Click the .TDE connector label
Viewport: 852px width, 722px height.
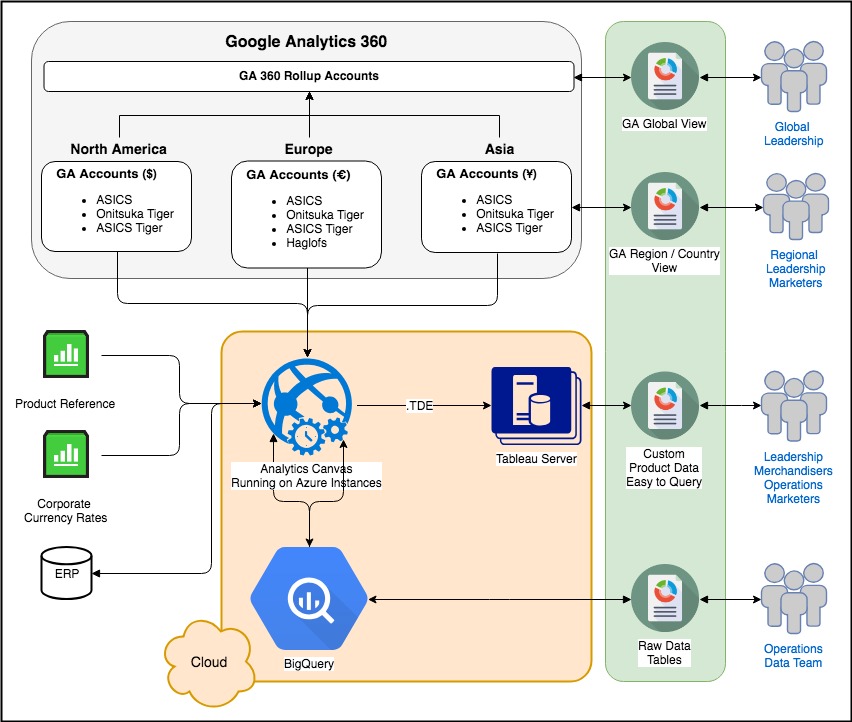point(419,406)
